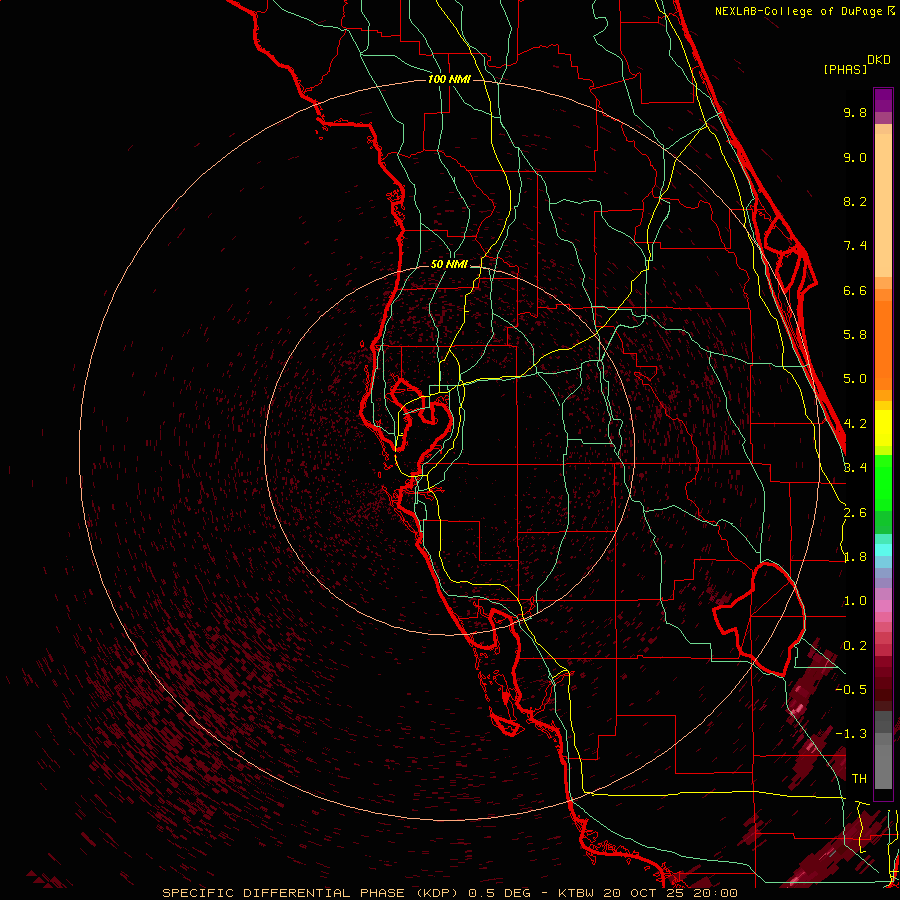Click the 5.0 legend value
The image size is (900, 900).
(x=855, y=379)
